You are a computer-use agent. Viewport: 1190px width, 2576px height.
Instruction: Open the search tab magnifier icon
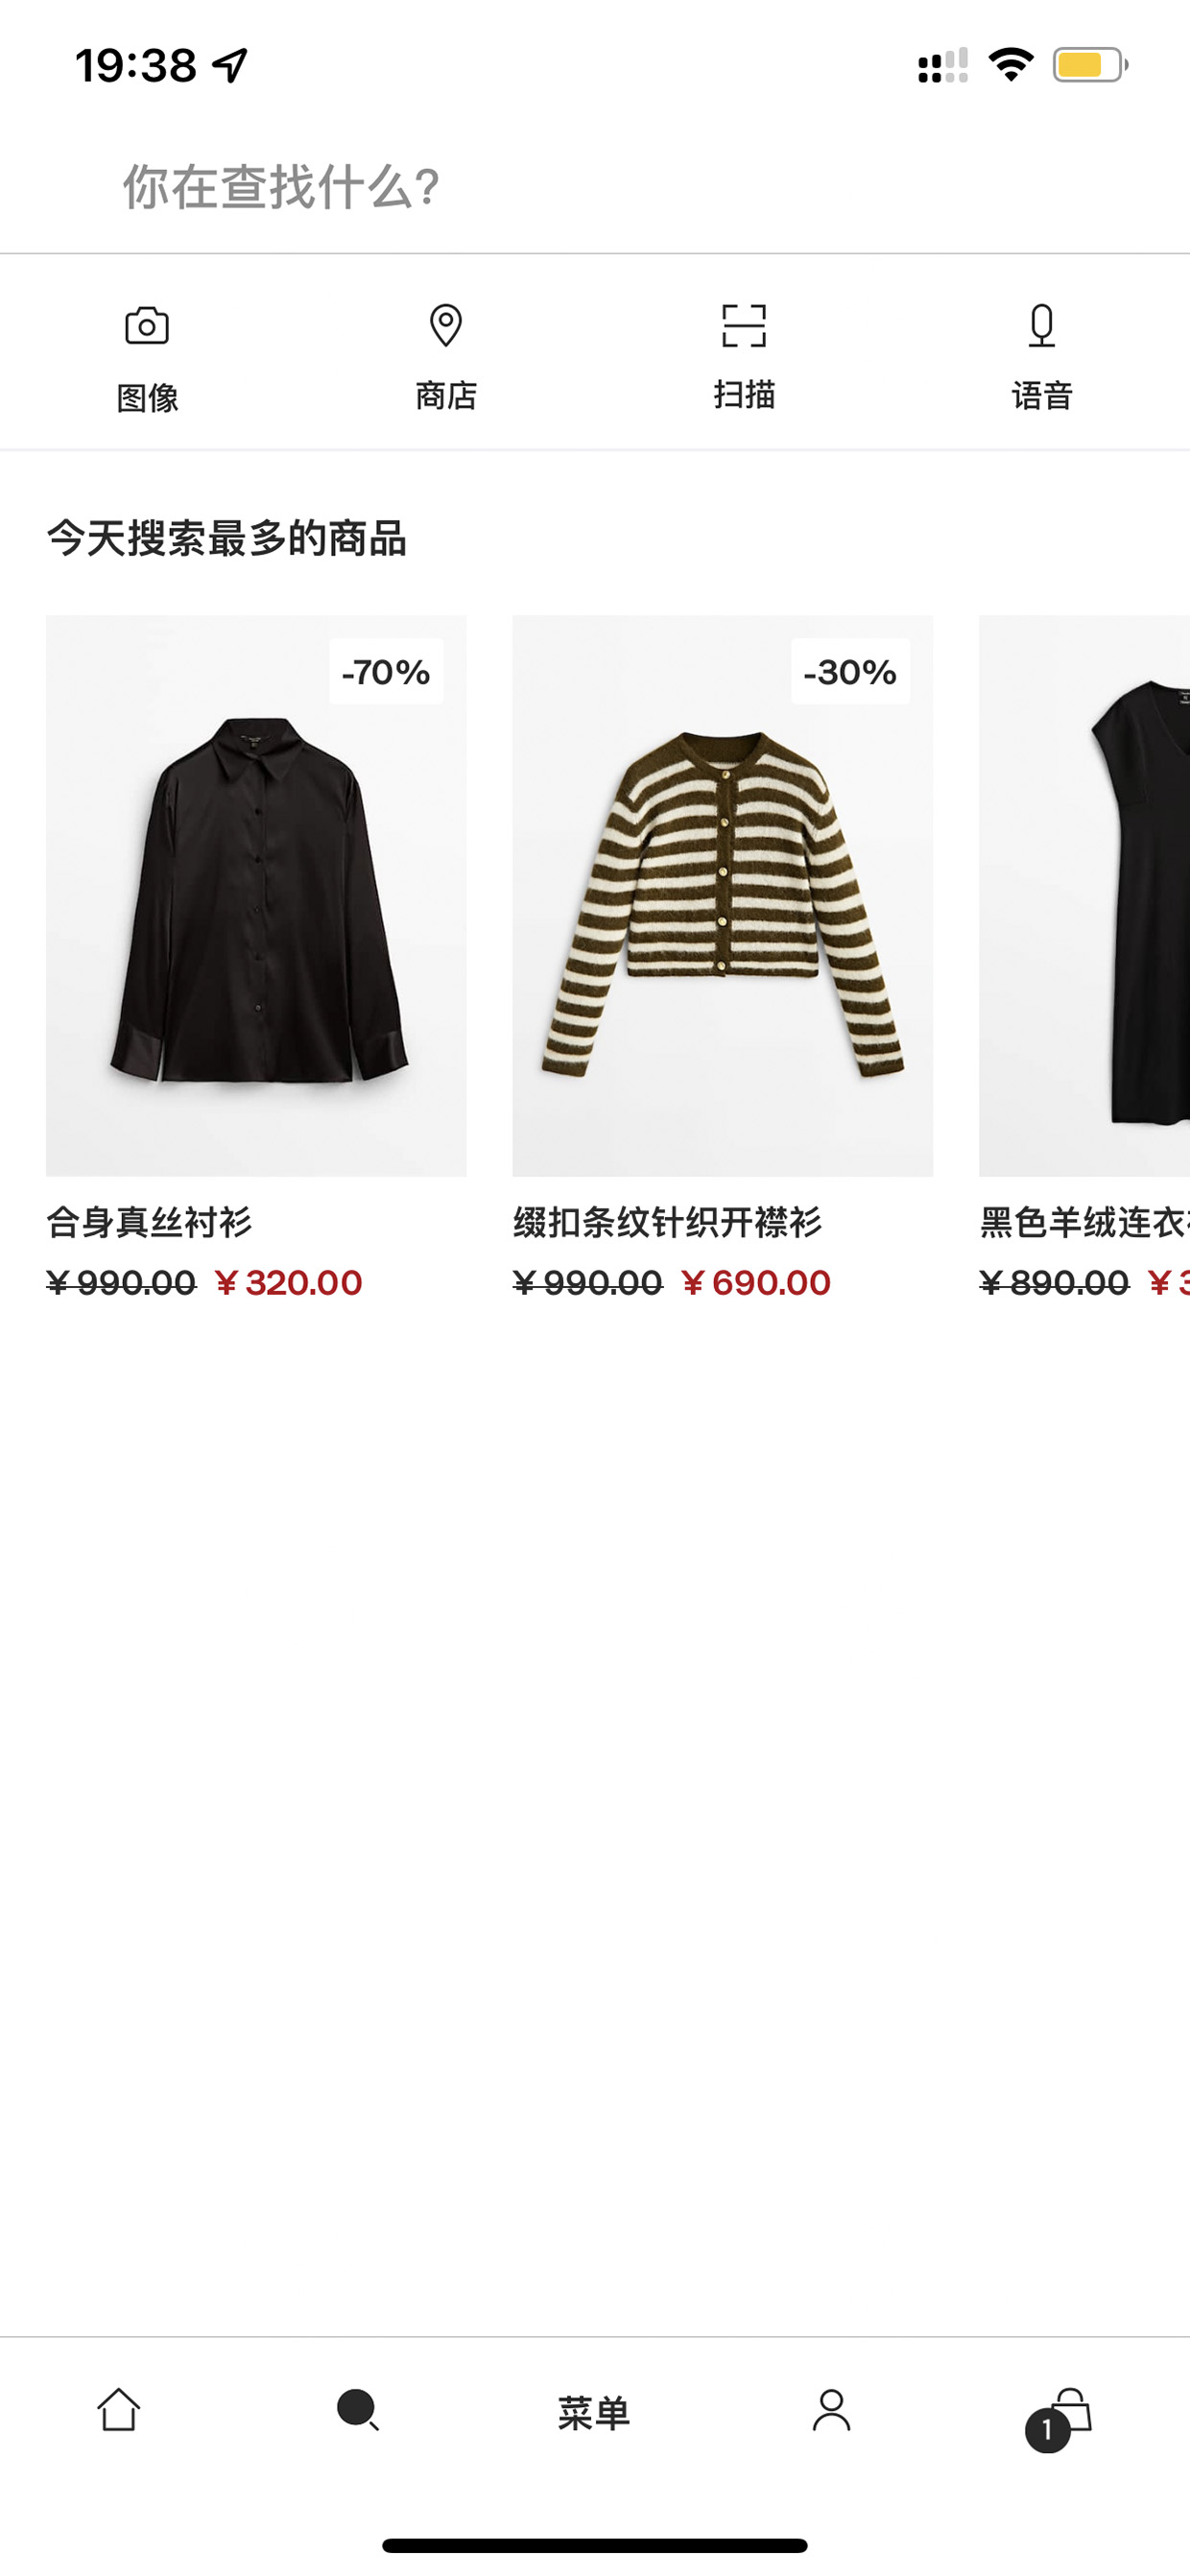point(358,2410)
